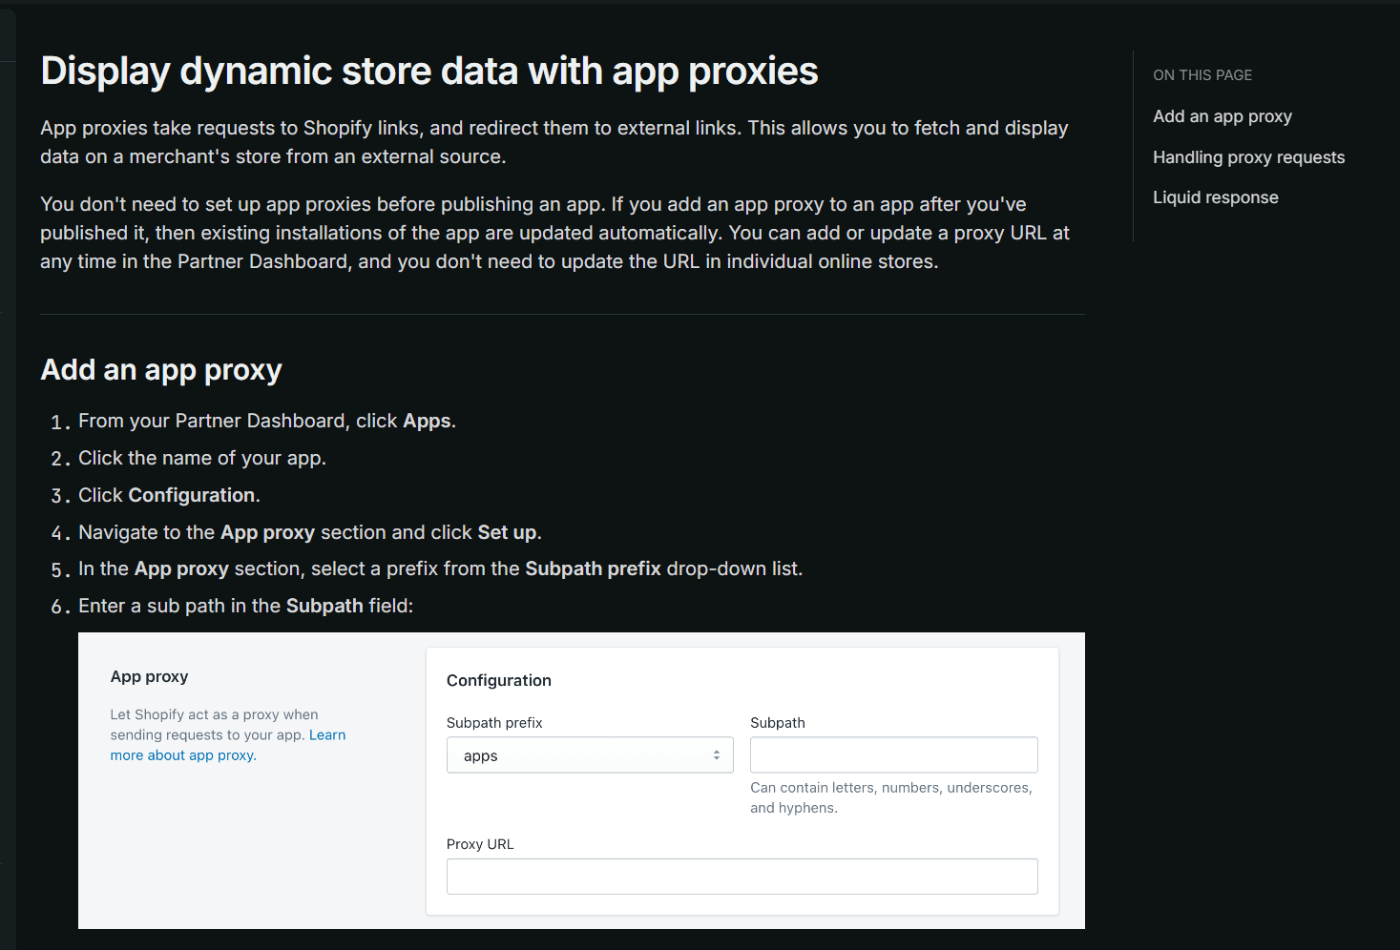This screenshot has width=1400, height=950.
Task: Click the 'Configuration' card title in screenshot
Action: tap(499, 680)
